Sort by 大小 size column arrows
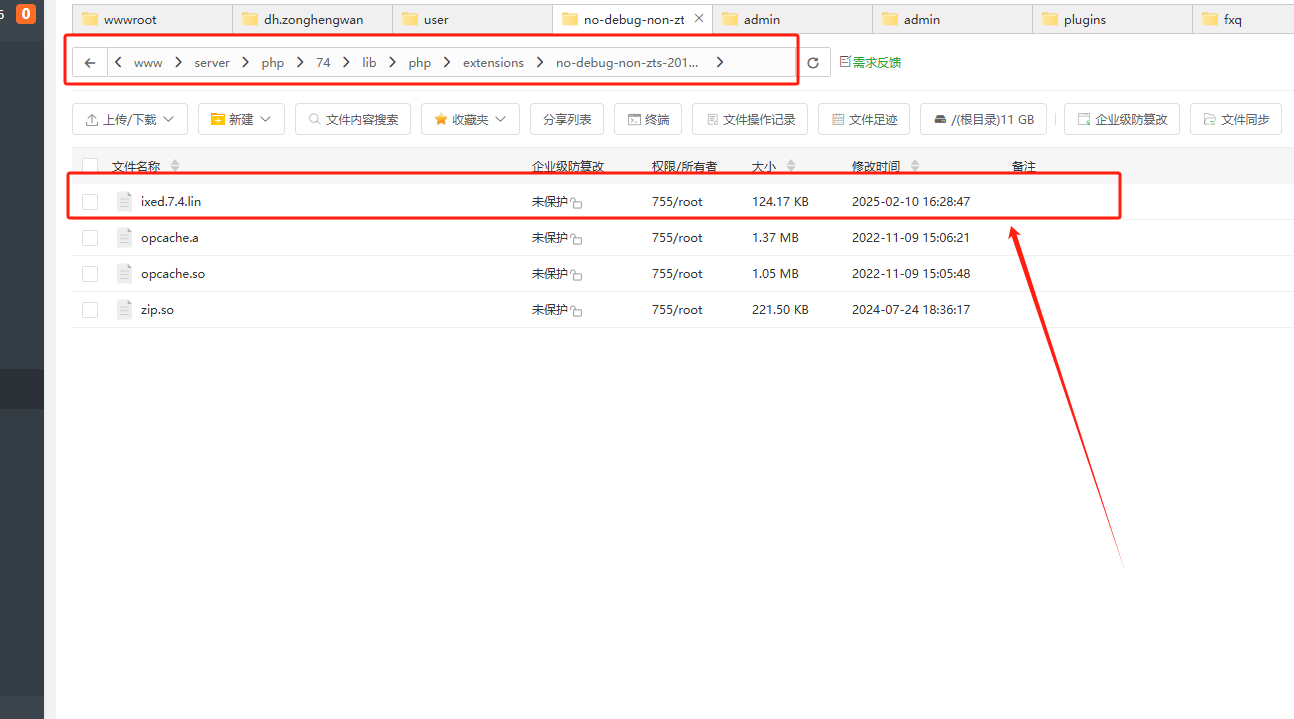 click(x=792, y=166)
